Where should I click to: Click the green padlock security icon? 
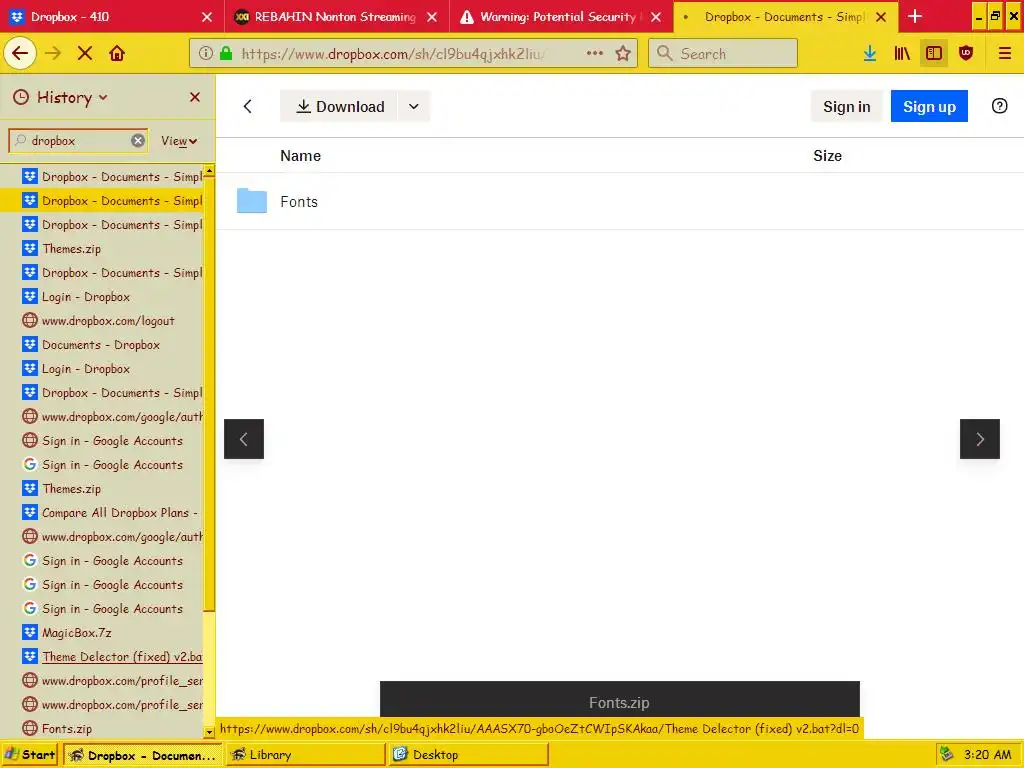tap(226, 54)
